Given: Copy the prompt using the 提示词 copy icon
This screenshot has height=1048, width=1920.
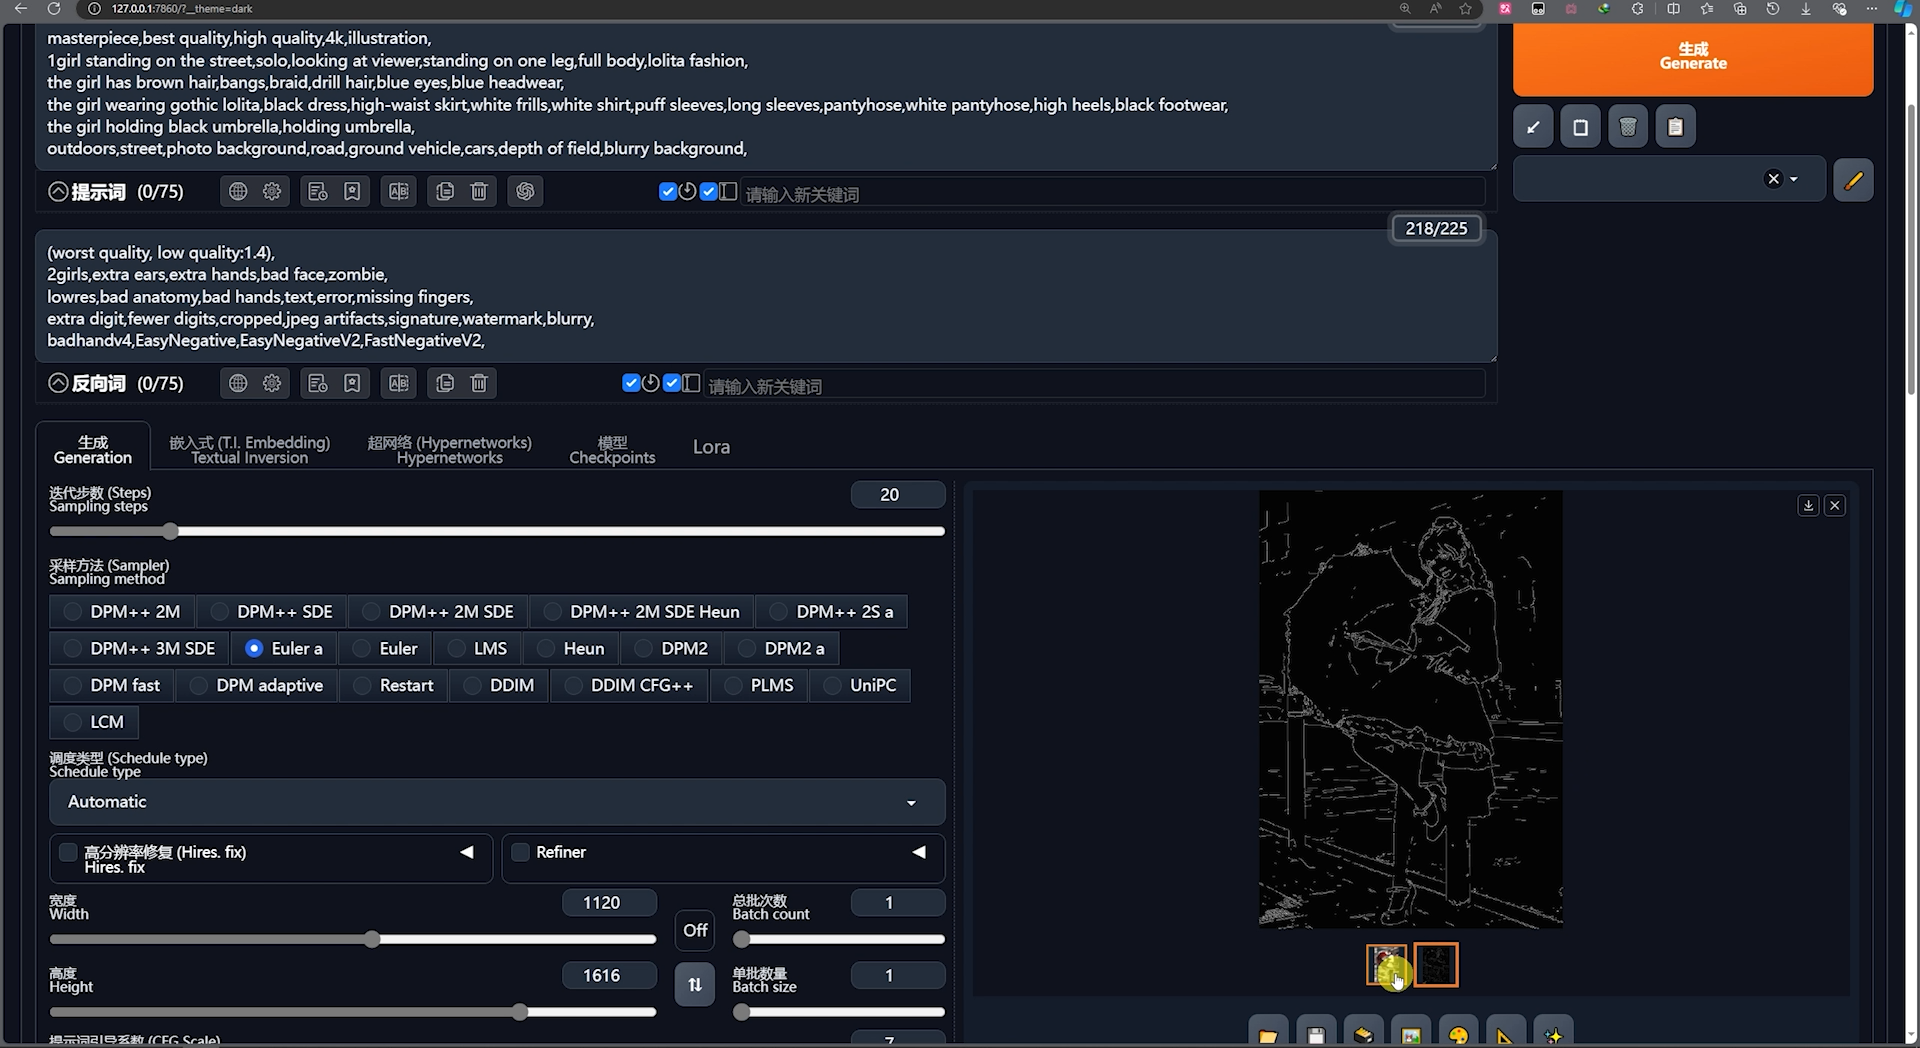Looking at the screenshot, I should [445, 191].
